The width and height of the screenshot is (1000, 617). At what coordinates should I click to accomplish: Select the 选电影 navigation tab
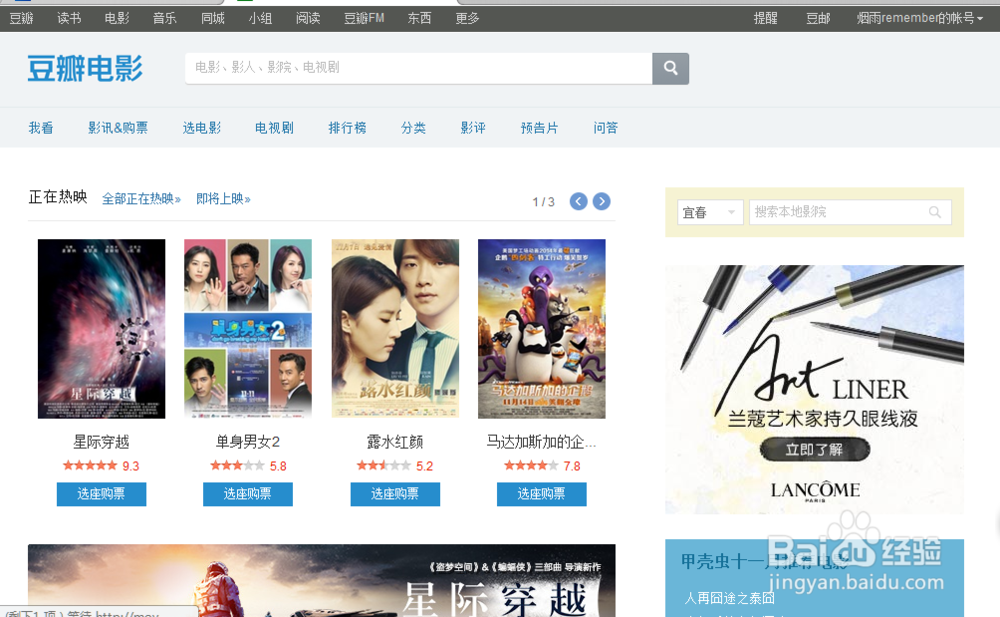pos(202,128)
